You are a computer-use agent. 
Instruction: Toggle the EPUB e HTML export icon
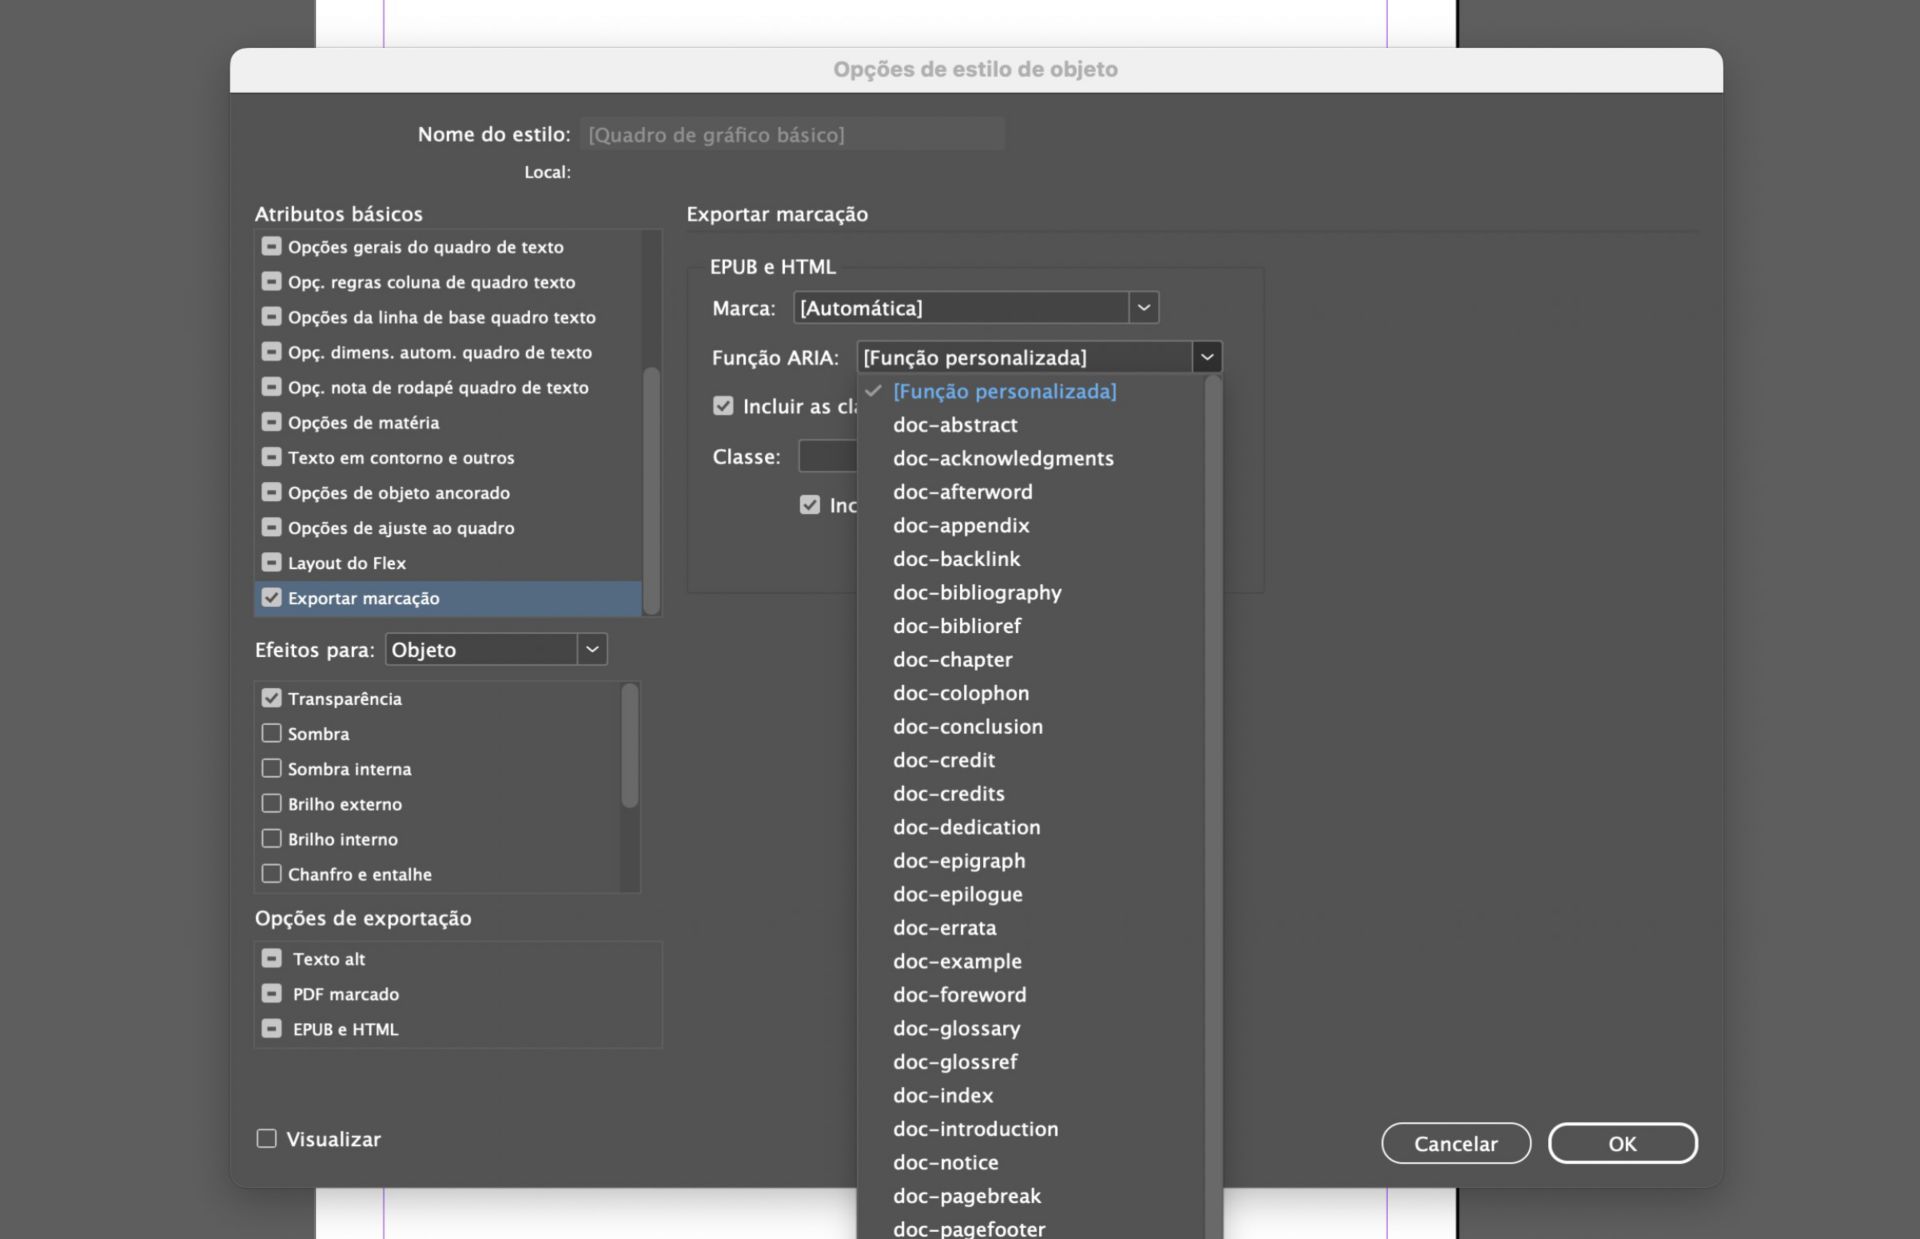click(271, 1028)
